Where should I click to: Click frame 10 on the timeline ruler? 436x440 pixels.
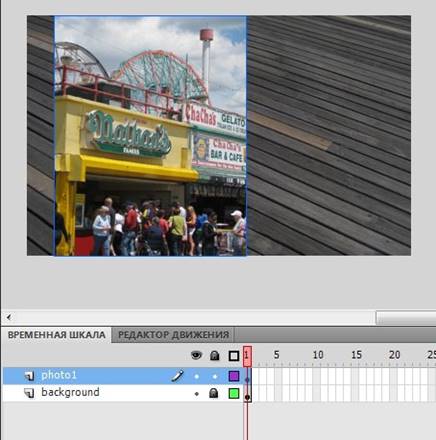coord(318,355)
